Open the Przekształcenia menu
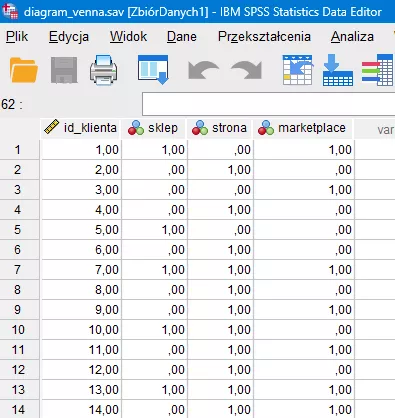Viewport: 395px width, 418px height. tap(264, 36)
